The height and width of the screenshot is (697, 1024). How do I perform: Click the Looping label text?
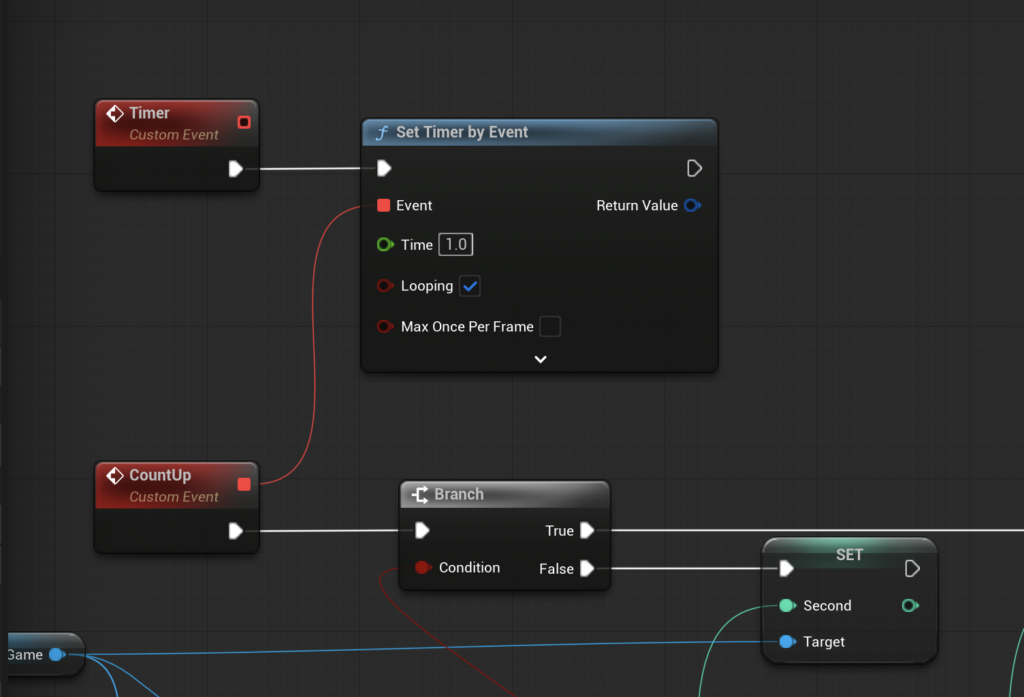[x=426, y=286]
